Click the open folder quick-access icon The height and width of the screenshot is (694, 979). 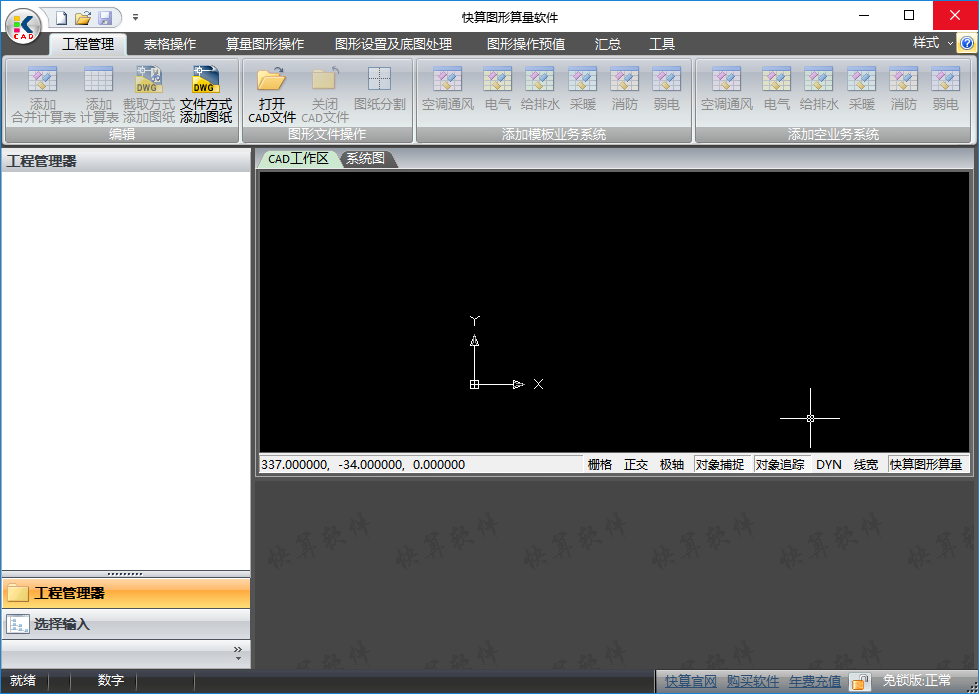[x=83, y=18]
